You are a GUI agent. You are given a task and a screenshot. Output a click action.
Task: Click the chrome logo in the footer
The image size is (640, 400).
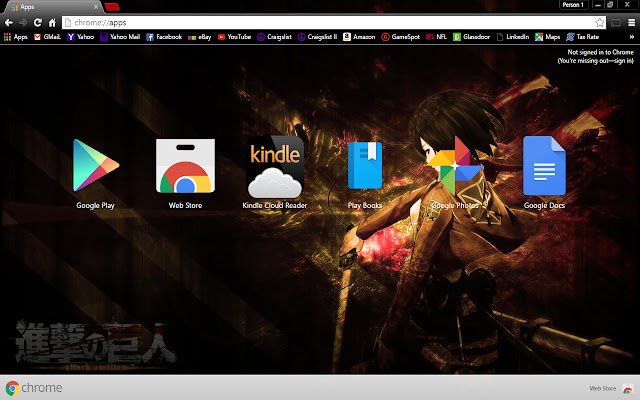(34, 388)
